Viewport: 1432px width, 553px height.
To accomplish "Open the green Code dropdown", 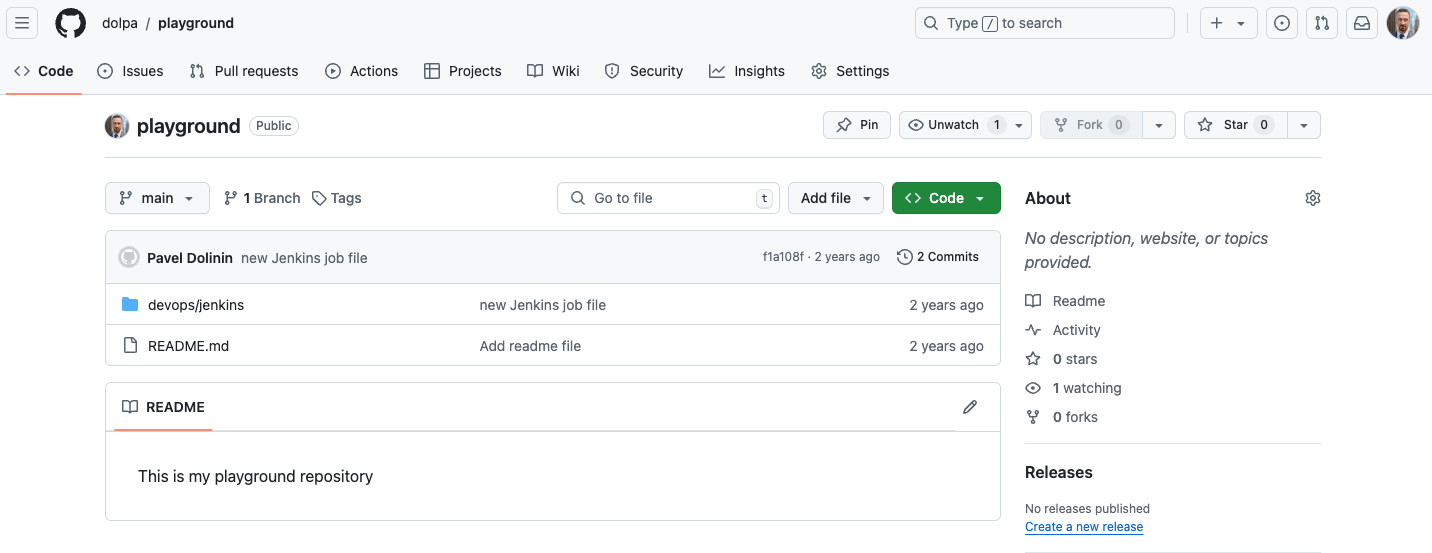I will 945,198.
